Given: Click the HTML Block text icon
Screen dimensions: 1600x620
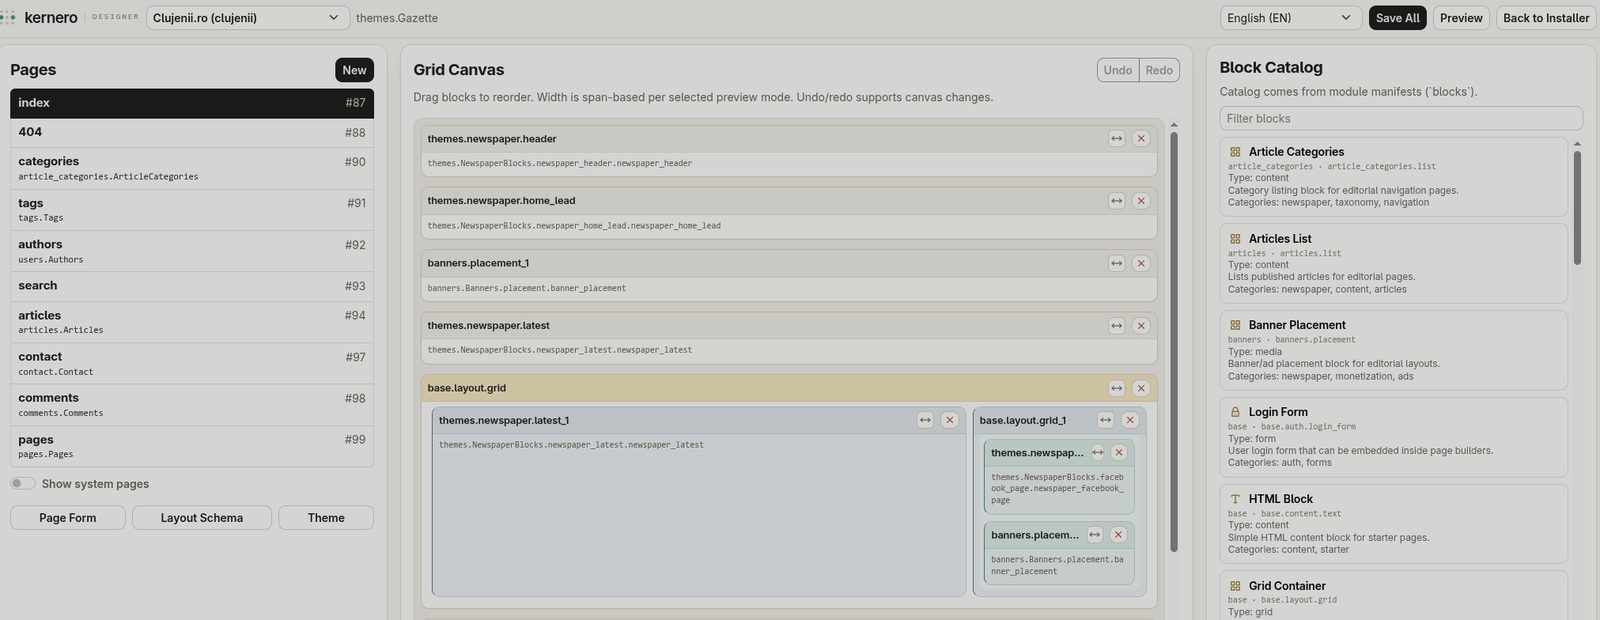Looking at the screenshot, I should pos(1235,499).
